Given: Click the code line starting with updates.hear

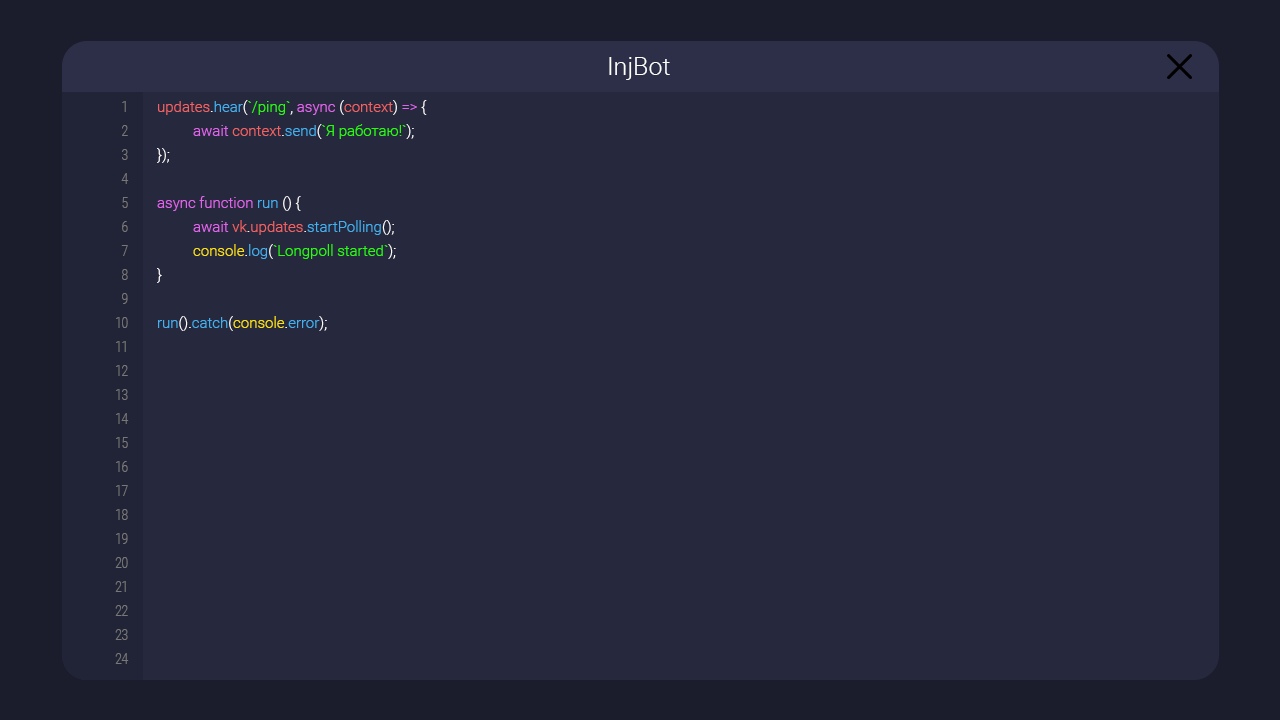Looking at the screenshot, I should 292,107.
